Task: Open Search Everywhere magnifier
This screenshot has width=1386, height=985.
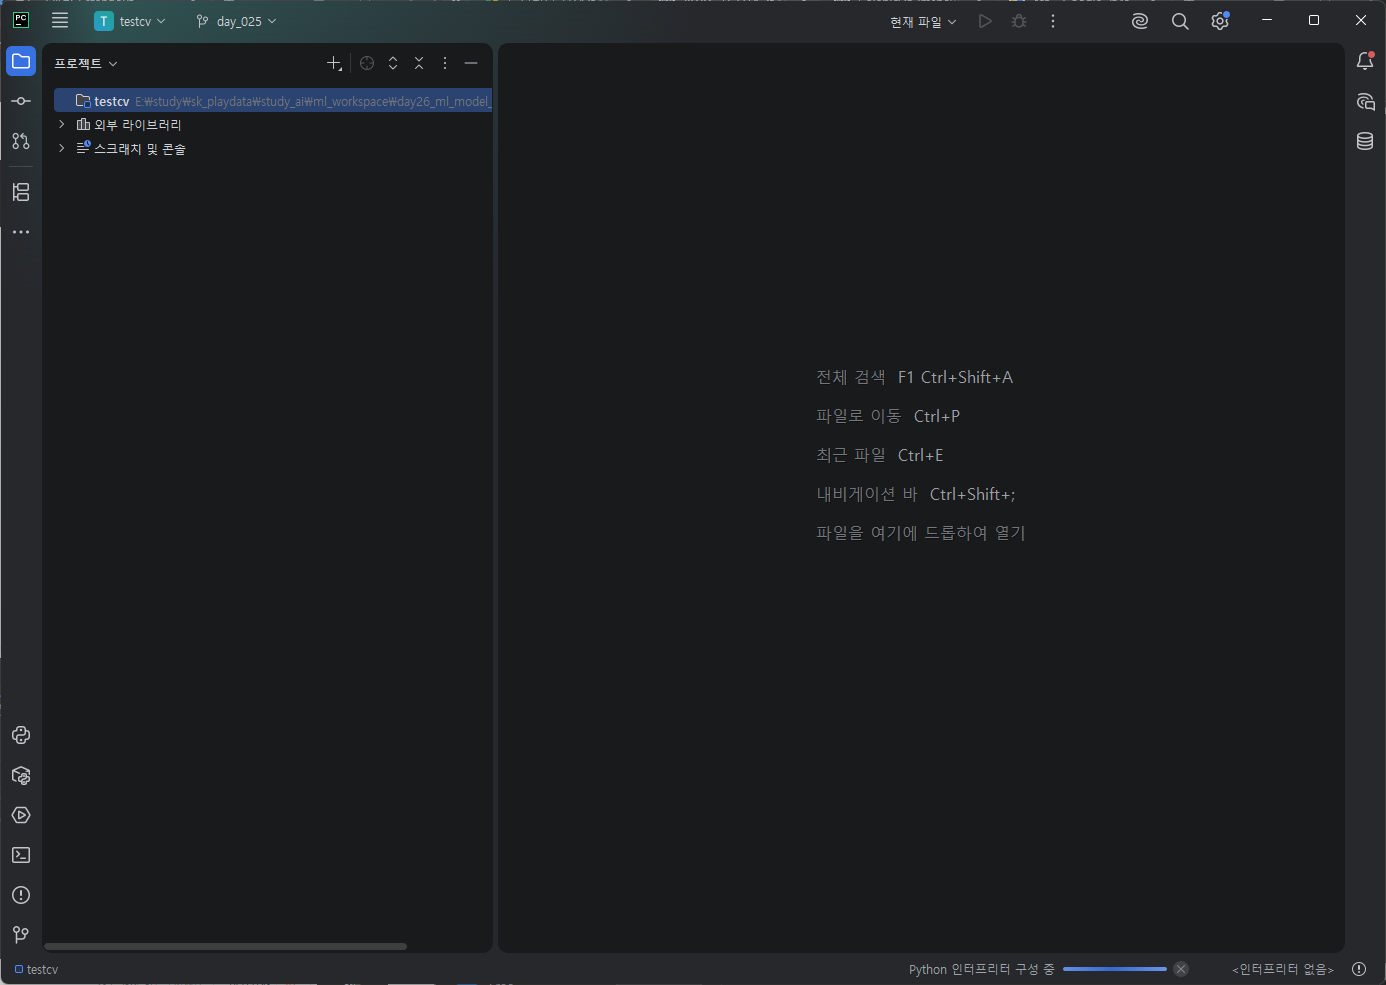Action: (x=1180, y=21)
